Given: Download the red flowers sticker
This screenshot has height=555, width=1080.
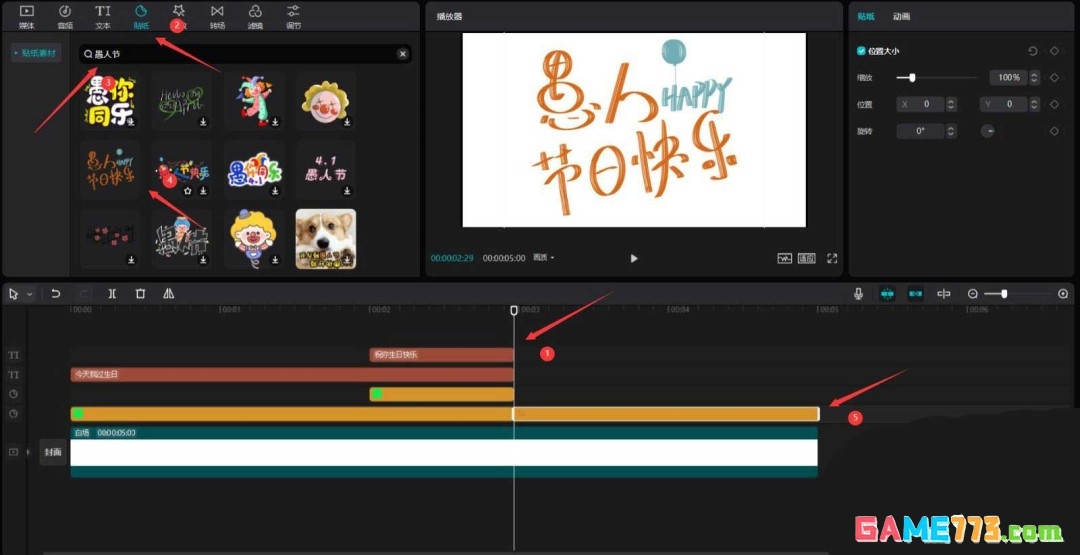Looking at the screenshot, I should 131,260.
